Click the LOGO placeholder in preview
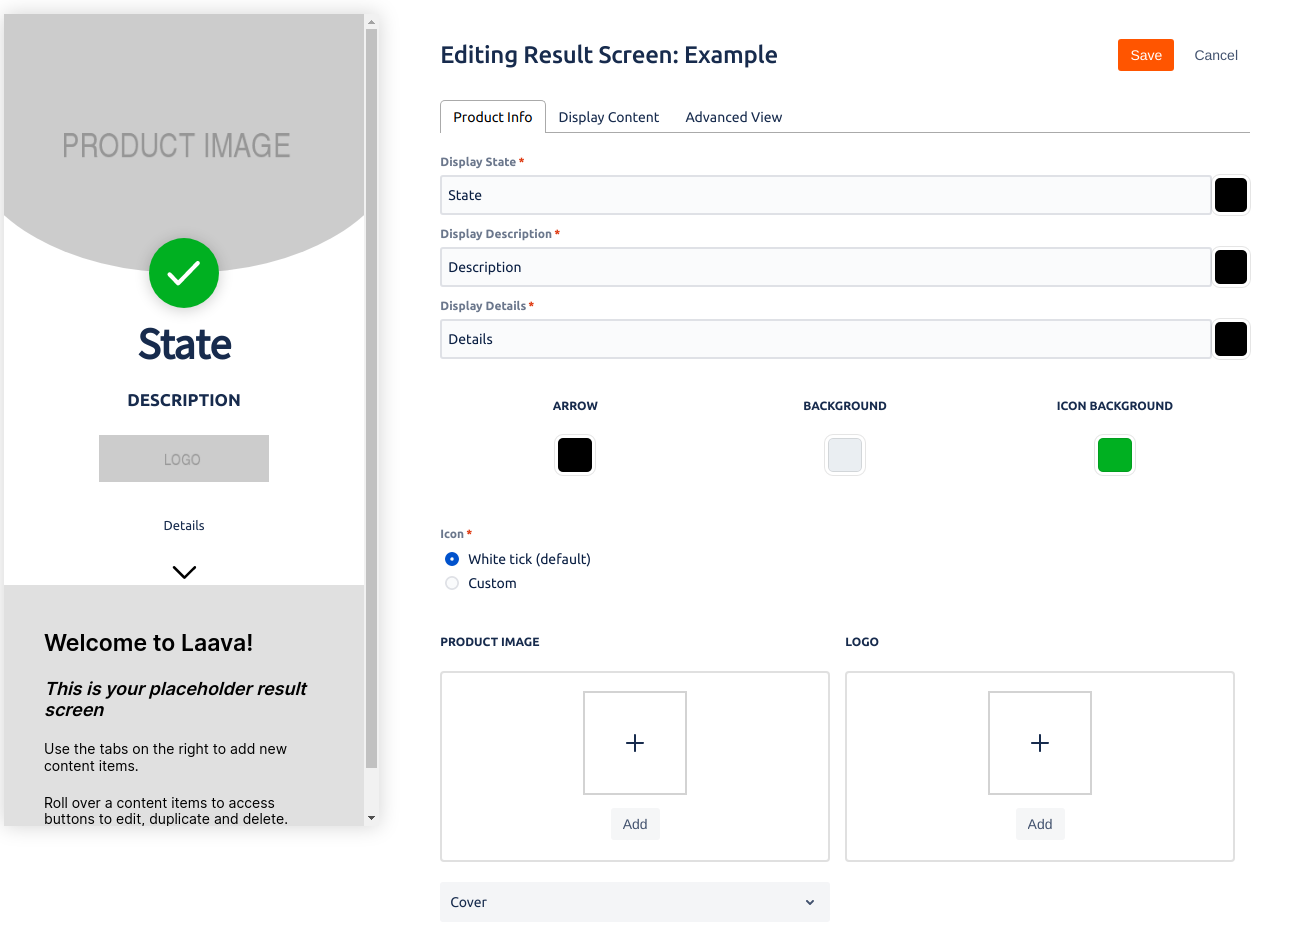 pos(184,459)
